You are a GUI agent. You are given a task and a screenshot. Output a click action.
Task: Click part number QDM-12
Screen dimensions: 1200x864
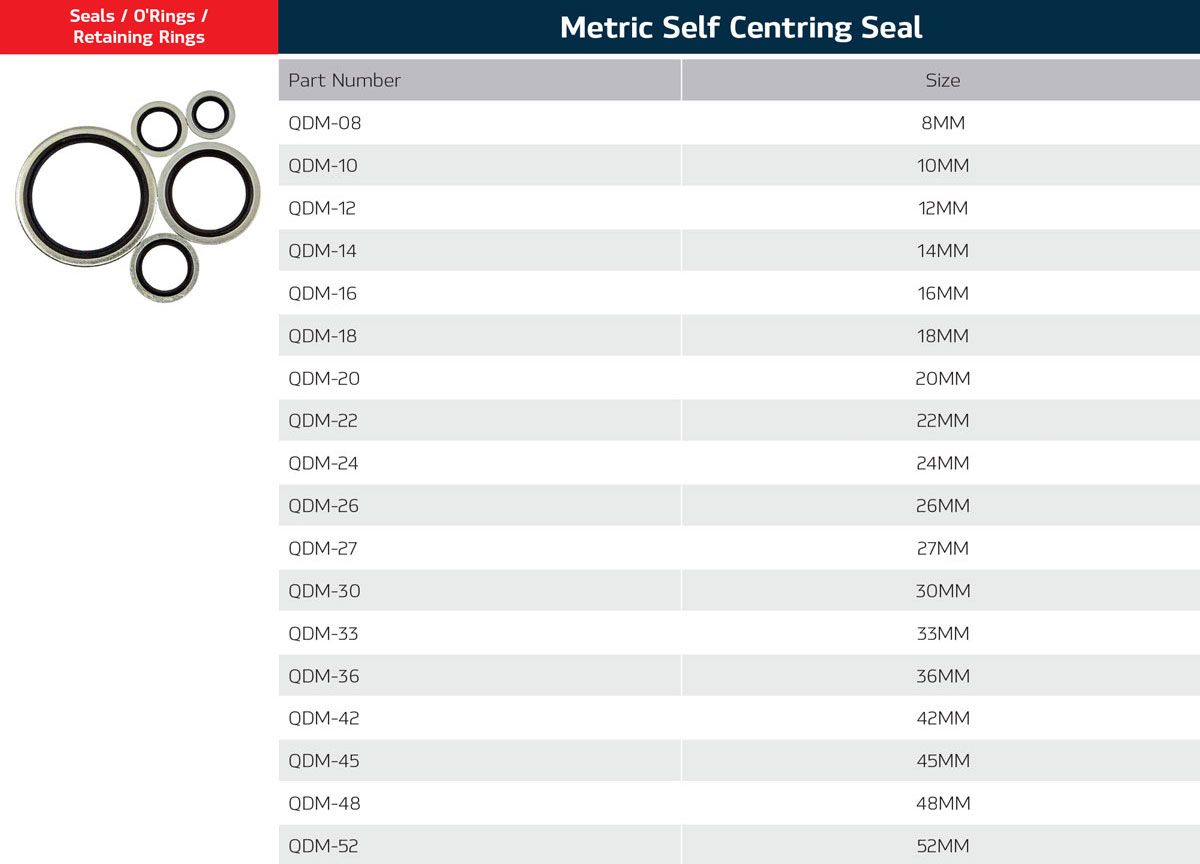click(322, 208)
